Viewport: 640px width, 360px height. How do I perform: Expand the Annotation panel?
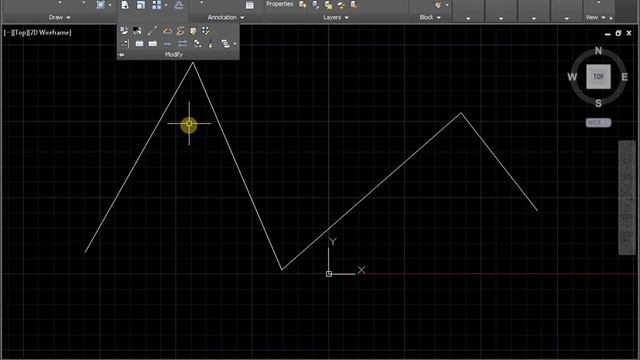[226, 17]
